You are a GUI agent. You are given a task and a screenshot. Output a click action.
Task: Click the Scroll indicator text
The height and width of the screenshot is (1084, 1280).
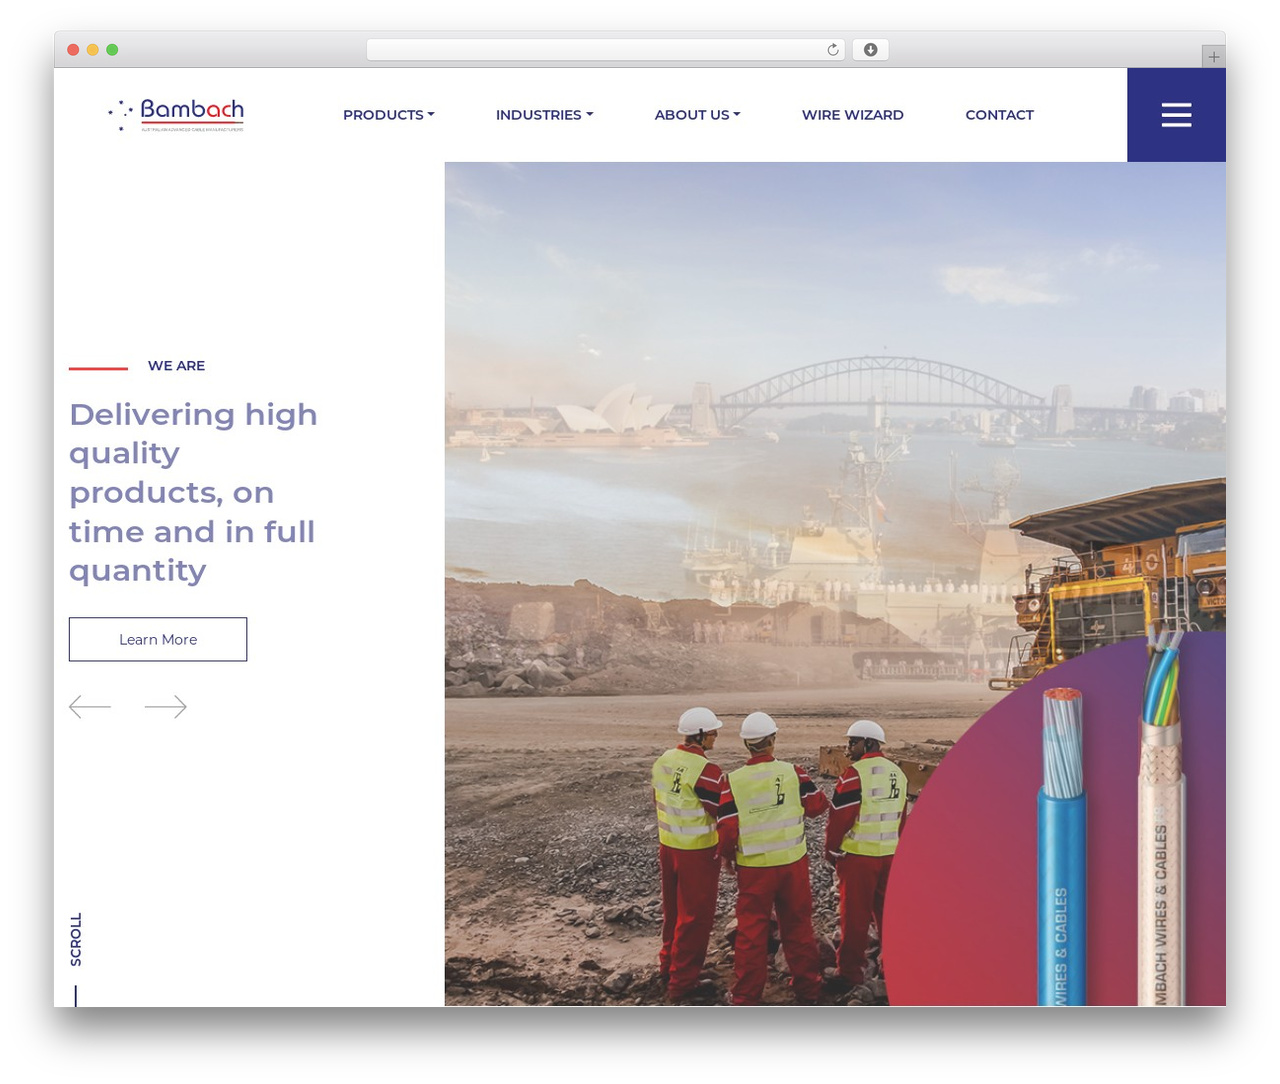76,939
